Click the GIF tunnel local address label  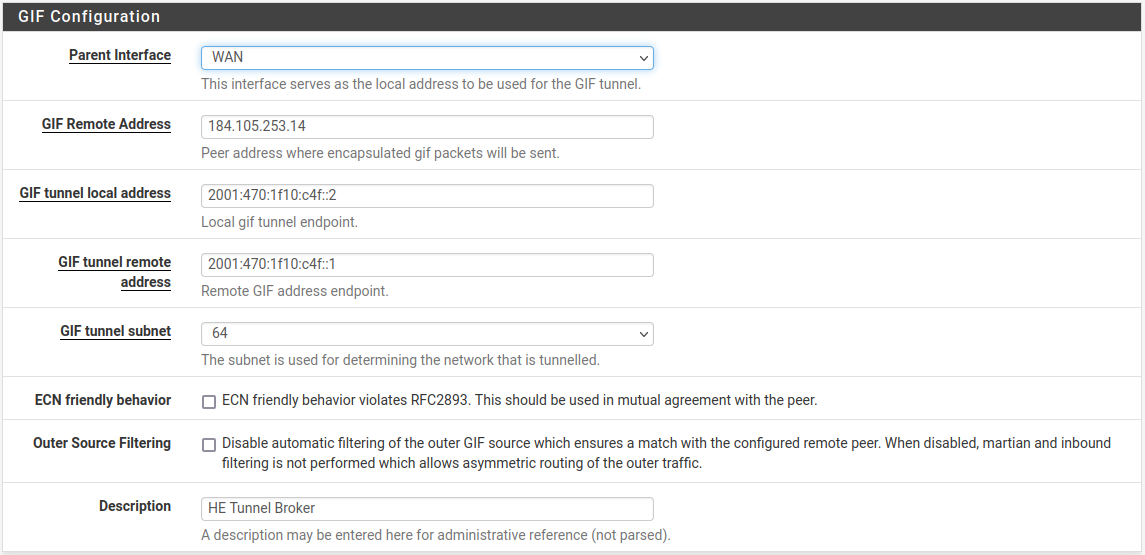pos(95,194)
